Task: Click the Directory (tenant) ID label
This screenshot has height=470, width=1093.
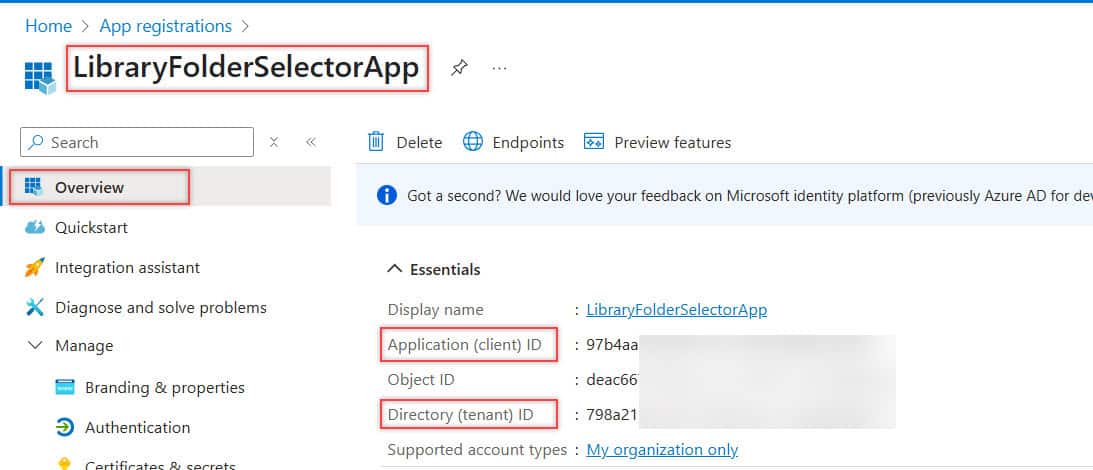Action: pyautogui.click(x=460, y=415)
